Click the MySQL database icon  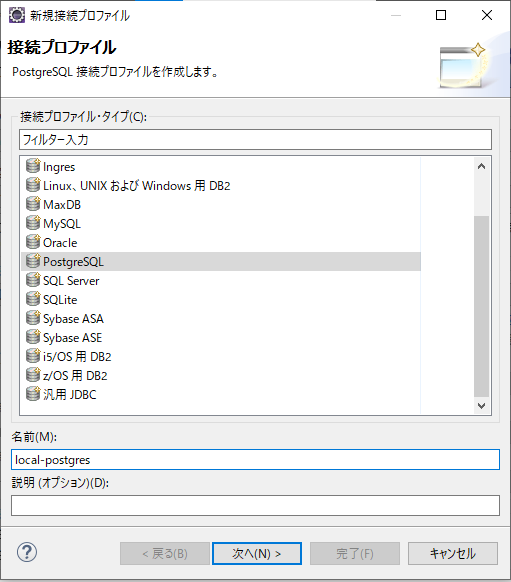tap(33, 223)
